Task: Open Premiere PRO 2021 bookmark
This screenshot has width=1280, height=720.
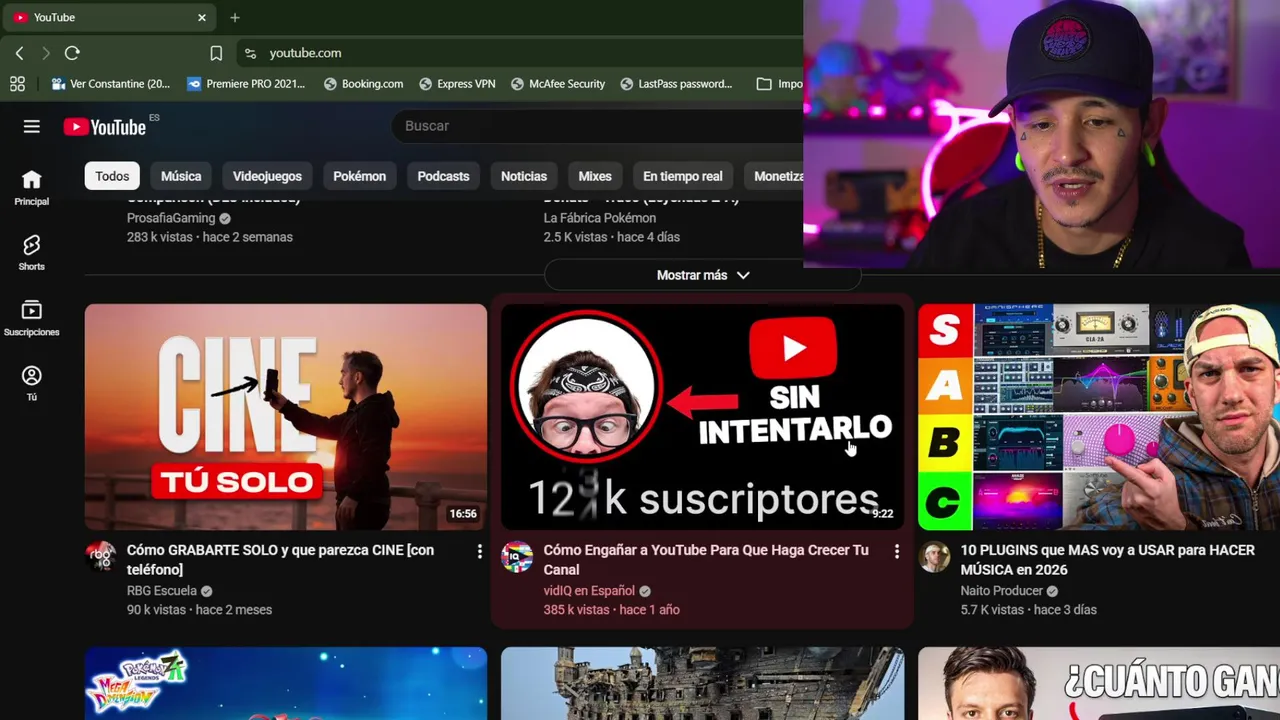Action: [x=246, y=84]
